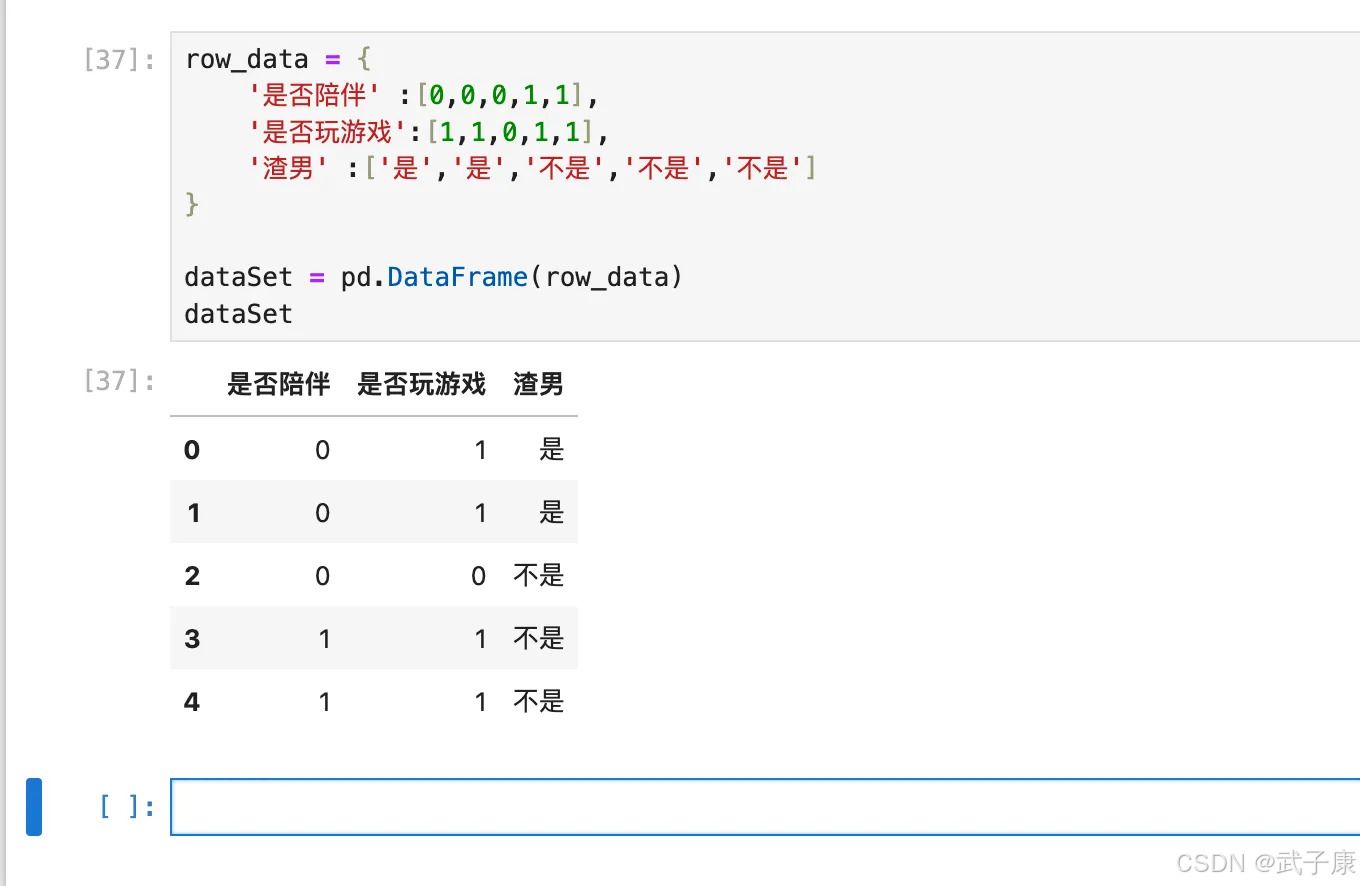The height and width of the screenshot is (886, 1360).
Task: Click row index 1 in the DataFrame
Action: tap(193, 513)
